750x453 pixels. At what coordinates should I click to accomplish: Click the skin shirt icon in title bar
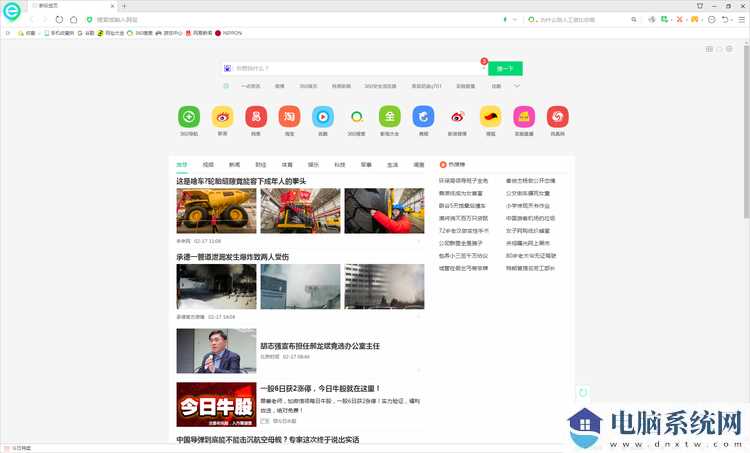point(700,6)
